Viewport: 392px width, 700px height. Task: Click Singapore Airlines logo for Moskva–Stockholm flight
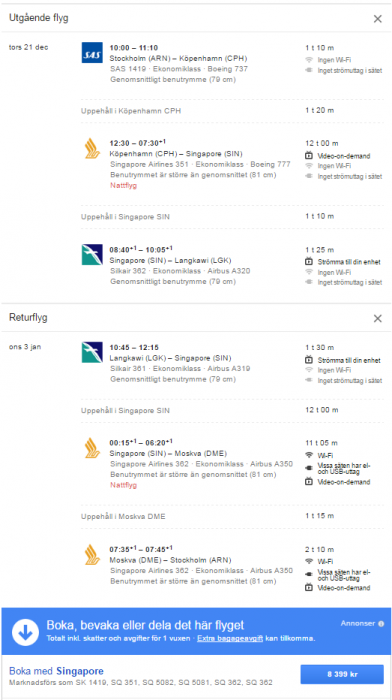(x=92, y=554)
